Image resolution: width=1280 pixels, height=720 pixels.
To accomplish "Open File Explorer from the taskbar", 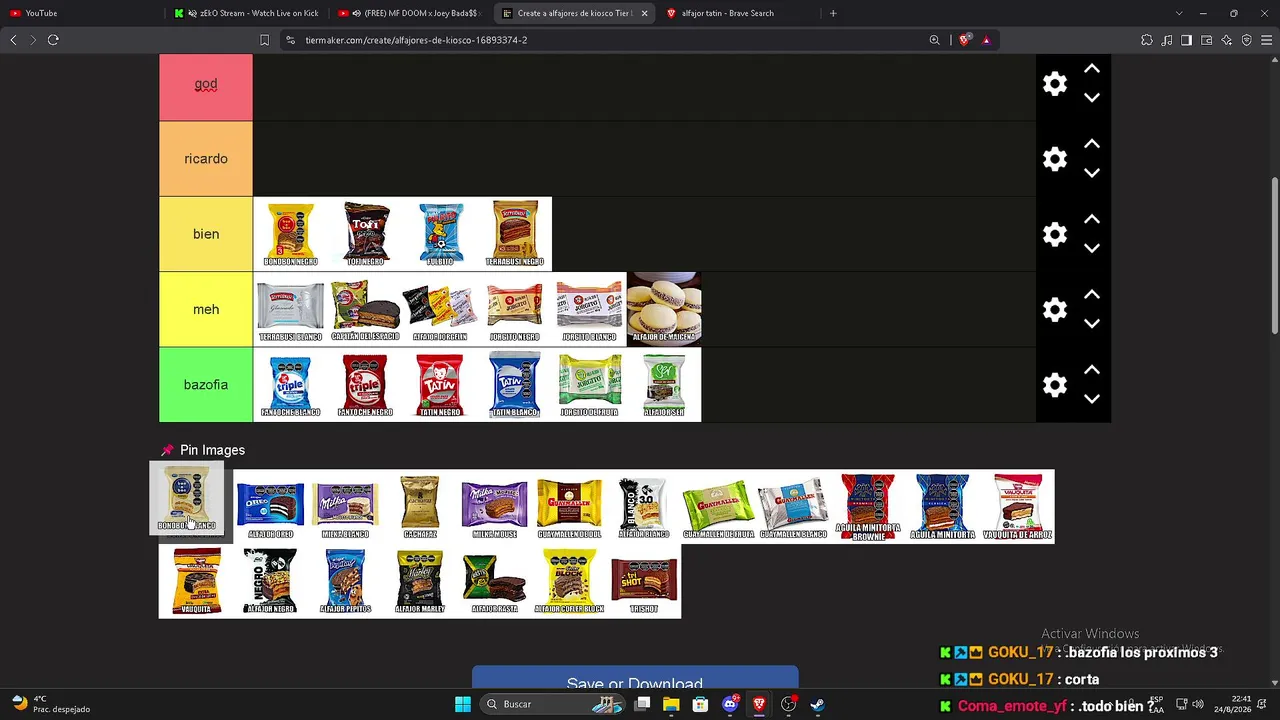I will tap(671, 704).
